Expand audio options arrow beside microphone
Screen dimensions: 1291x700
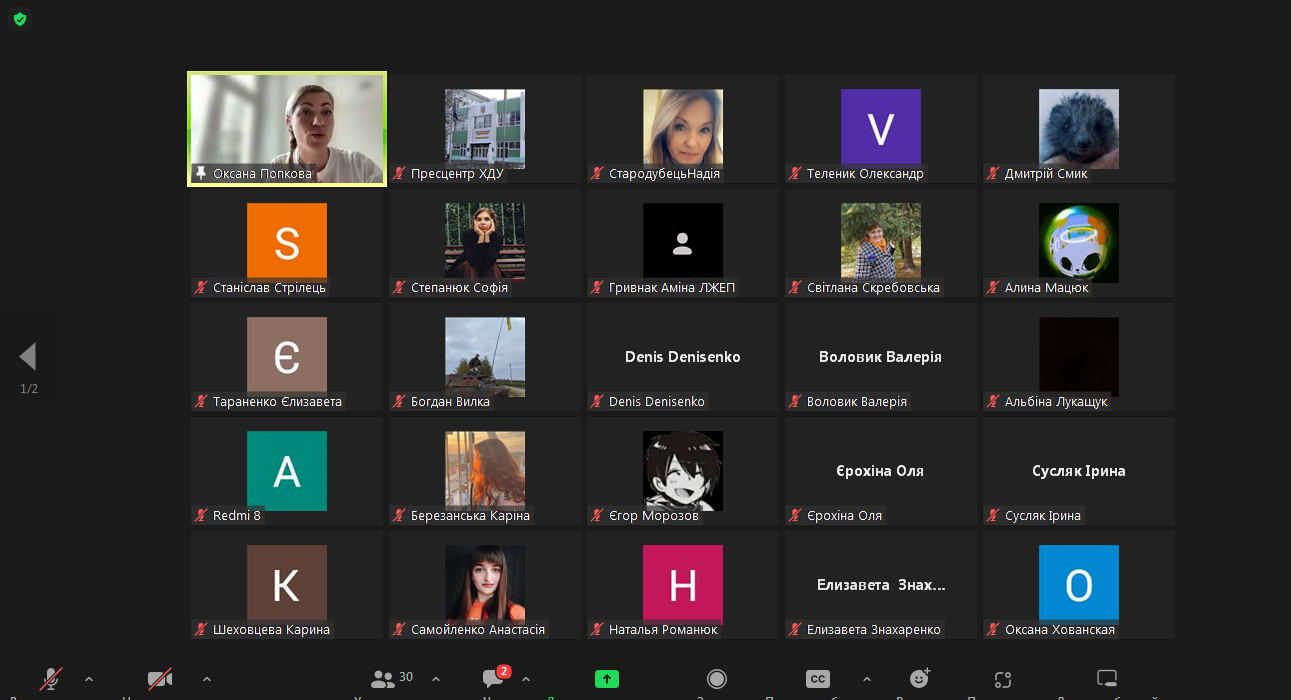(x=89, y=679)
